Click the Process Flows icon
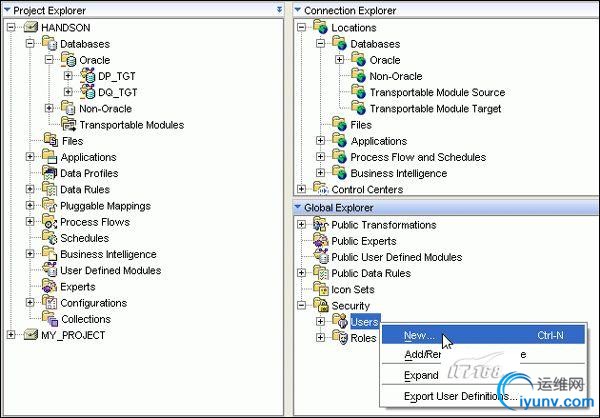The width and height of the screenshot is (600, 418). point(49,221)
